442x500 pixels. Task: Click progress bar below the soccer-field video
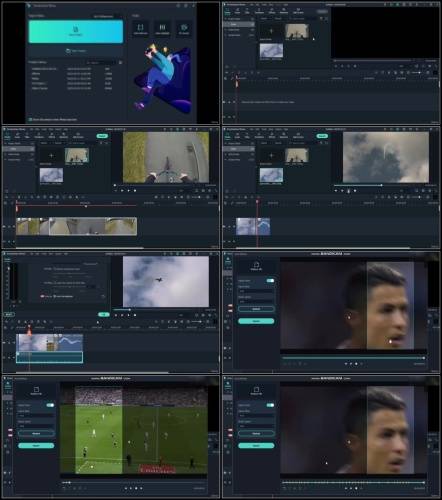point(134,482)
